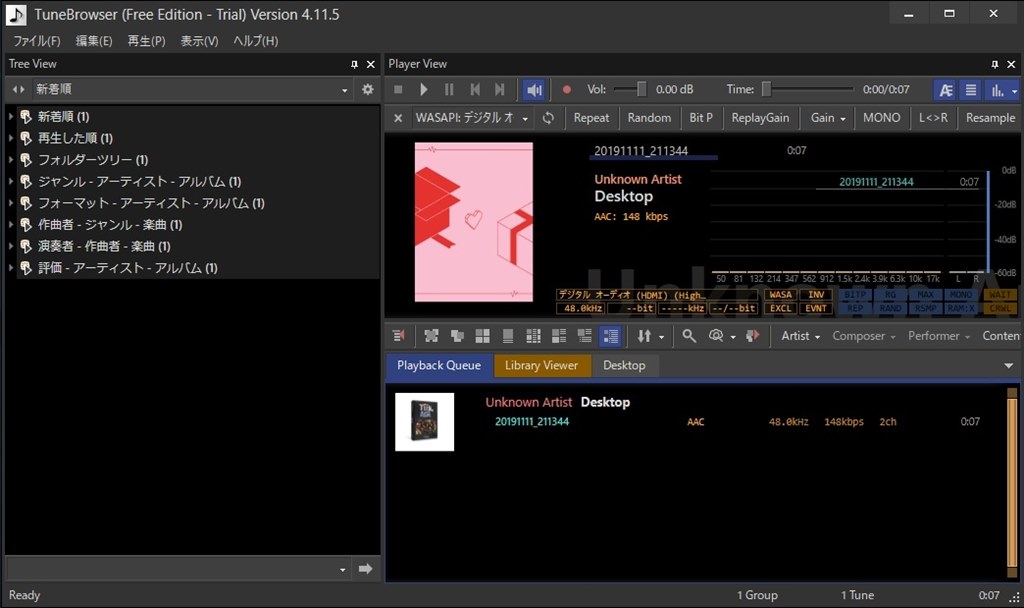Image resolution: width=1024 pixels, height=608 pixels.
Task: Click the red arrow export icon
Action: click(x=752, y=336)
